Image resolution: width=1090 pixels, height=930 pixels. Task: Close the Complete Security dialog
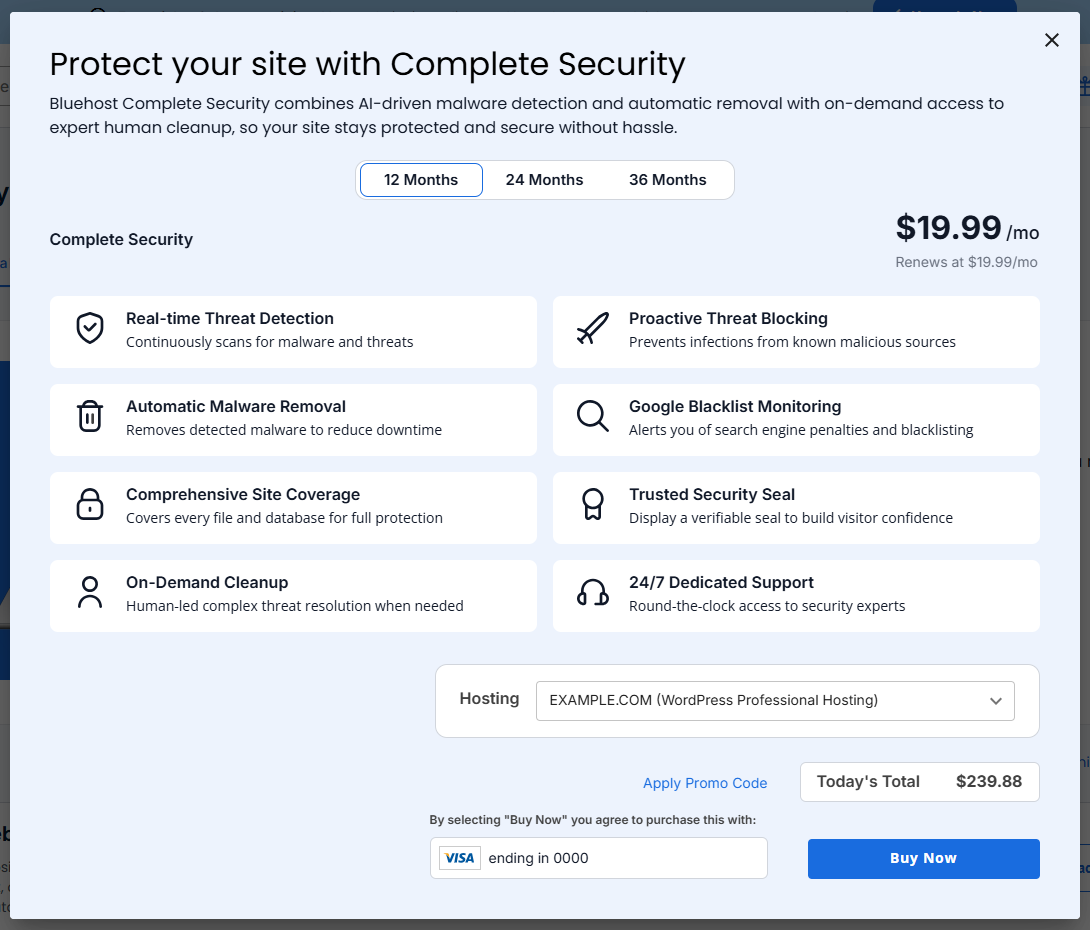click(1052, 40)
